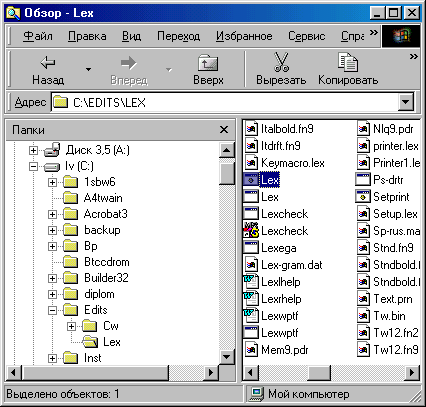The height and width of the screenshot is (407, 426).
Task: Click the file list horizontal scrollbar thumb
Action: tap(319, 373)
